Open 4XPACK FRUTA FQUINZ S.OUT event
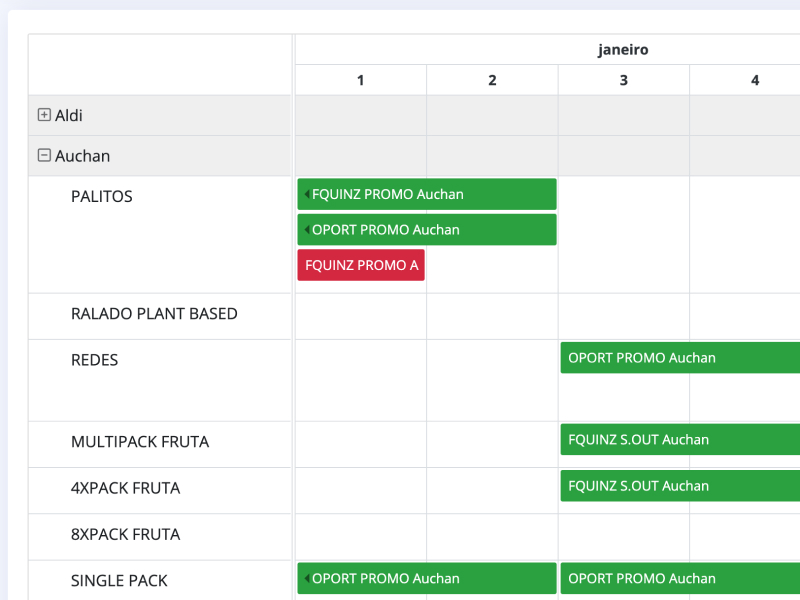 tap(680, 485)
